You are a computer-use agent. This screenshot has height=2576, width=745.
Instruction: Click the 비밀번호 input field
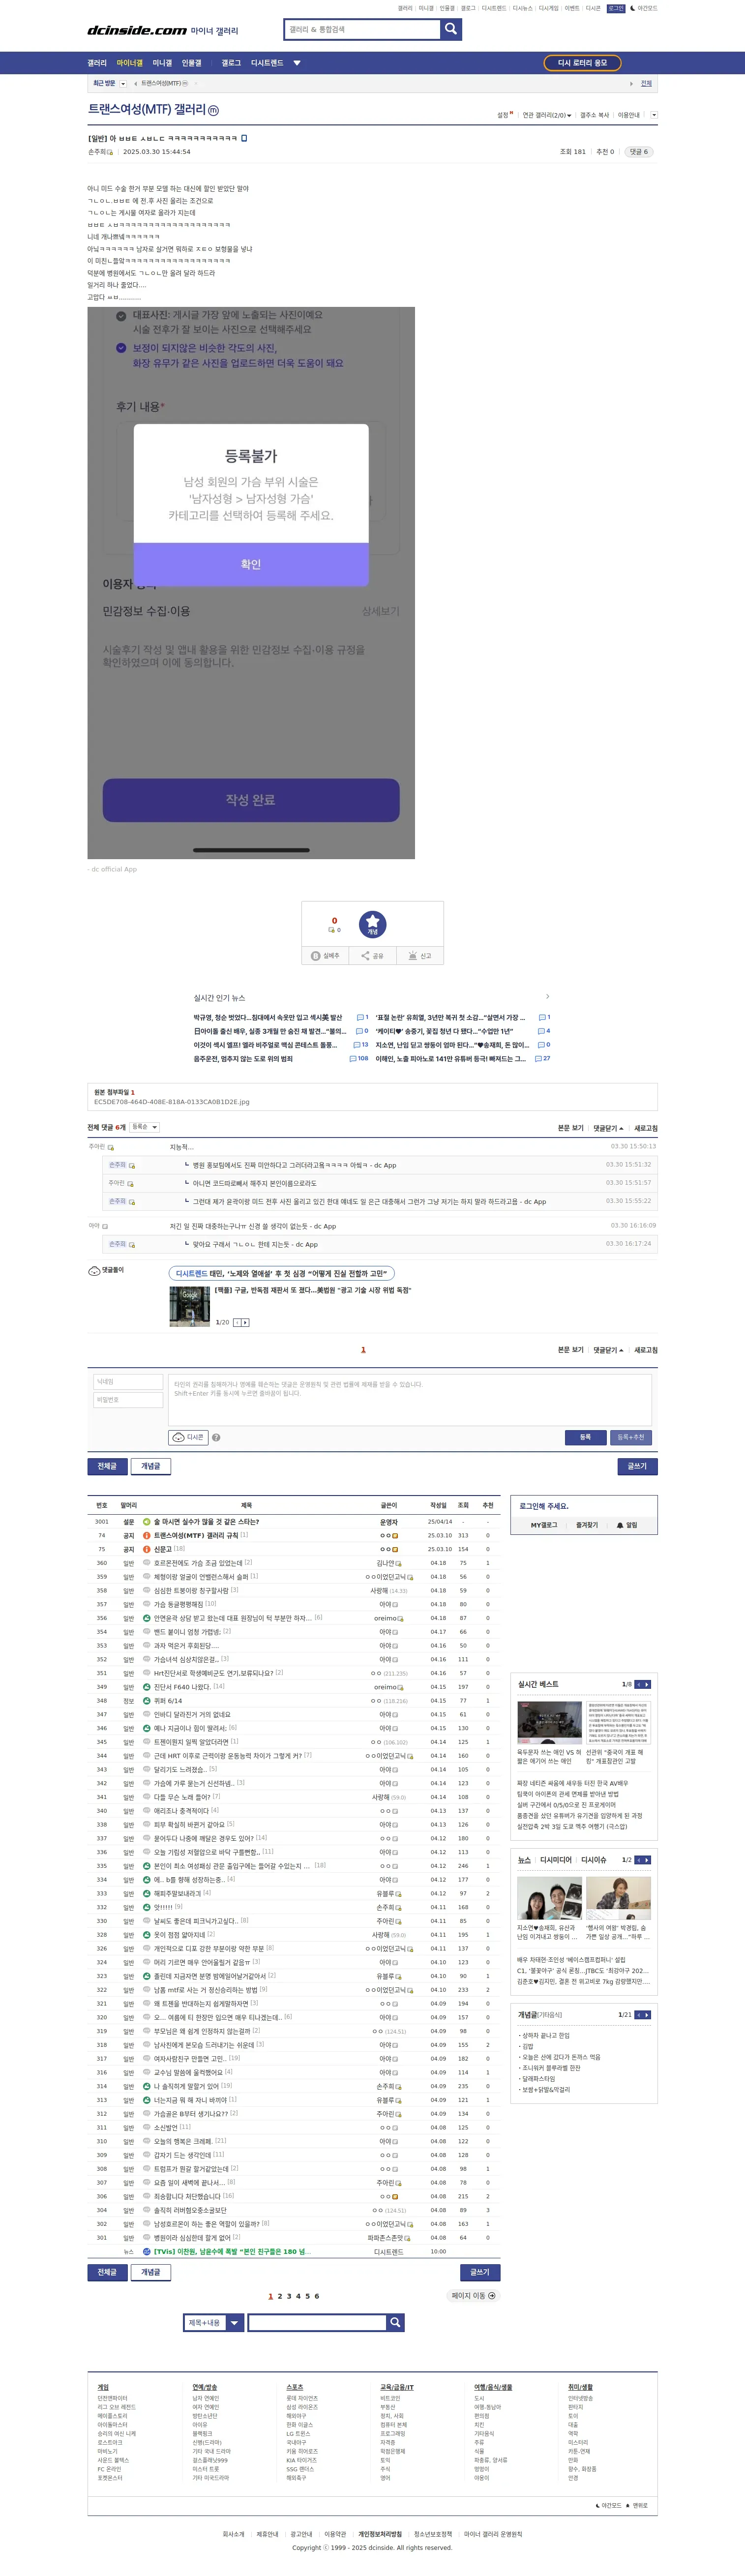(128, 1400)
